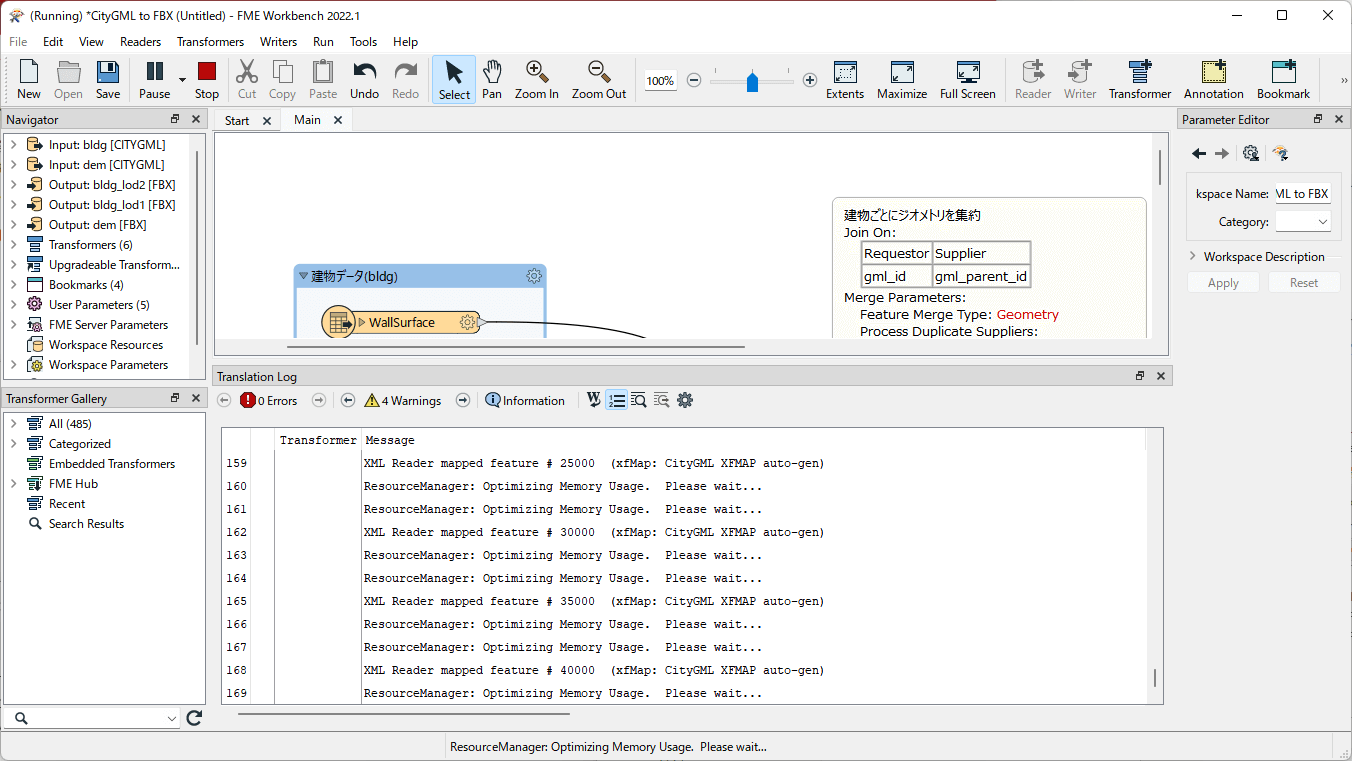This screenshot has width=1352, height=761.
Task: Open the Run menu
Action: click(323, 42)
